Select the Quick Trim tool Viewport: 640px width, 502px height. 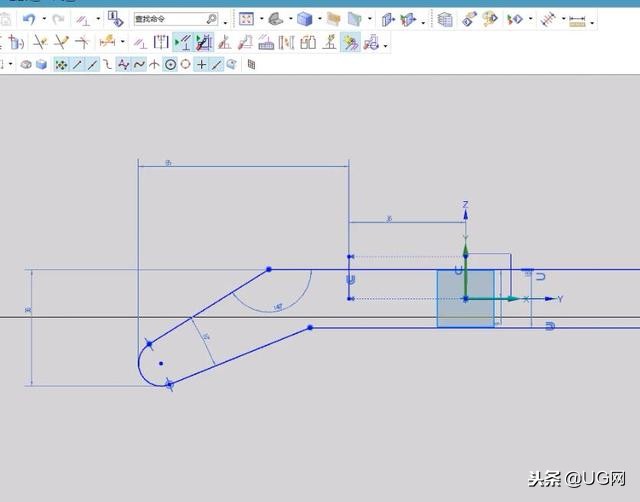coord(40,42)
